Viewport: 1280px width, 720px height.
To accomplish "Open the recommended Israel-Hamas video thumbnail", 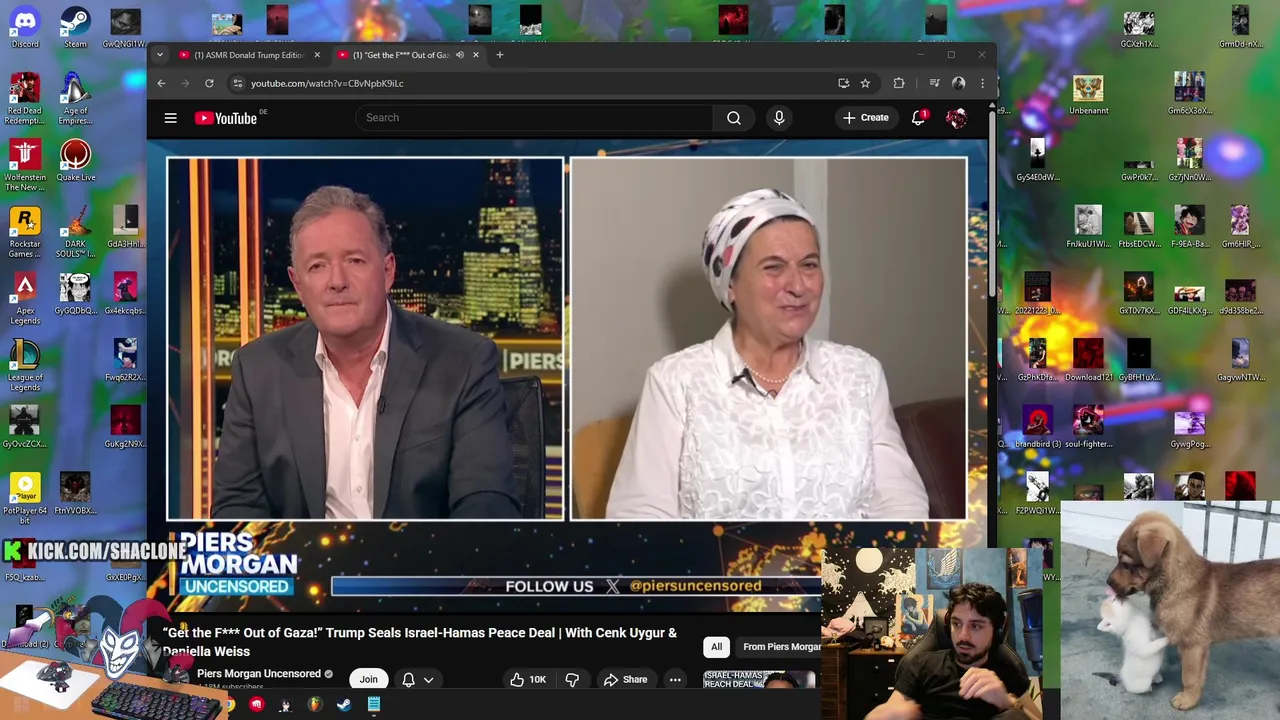I will point(760,680).
